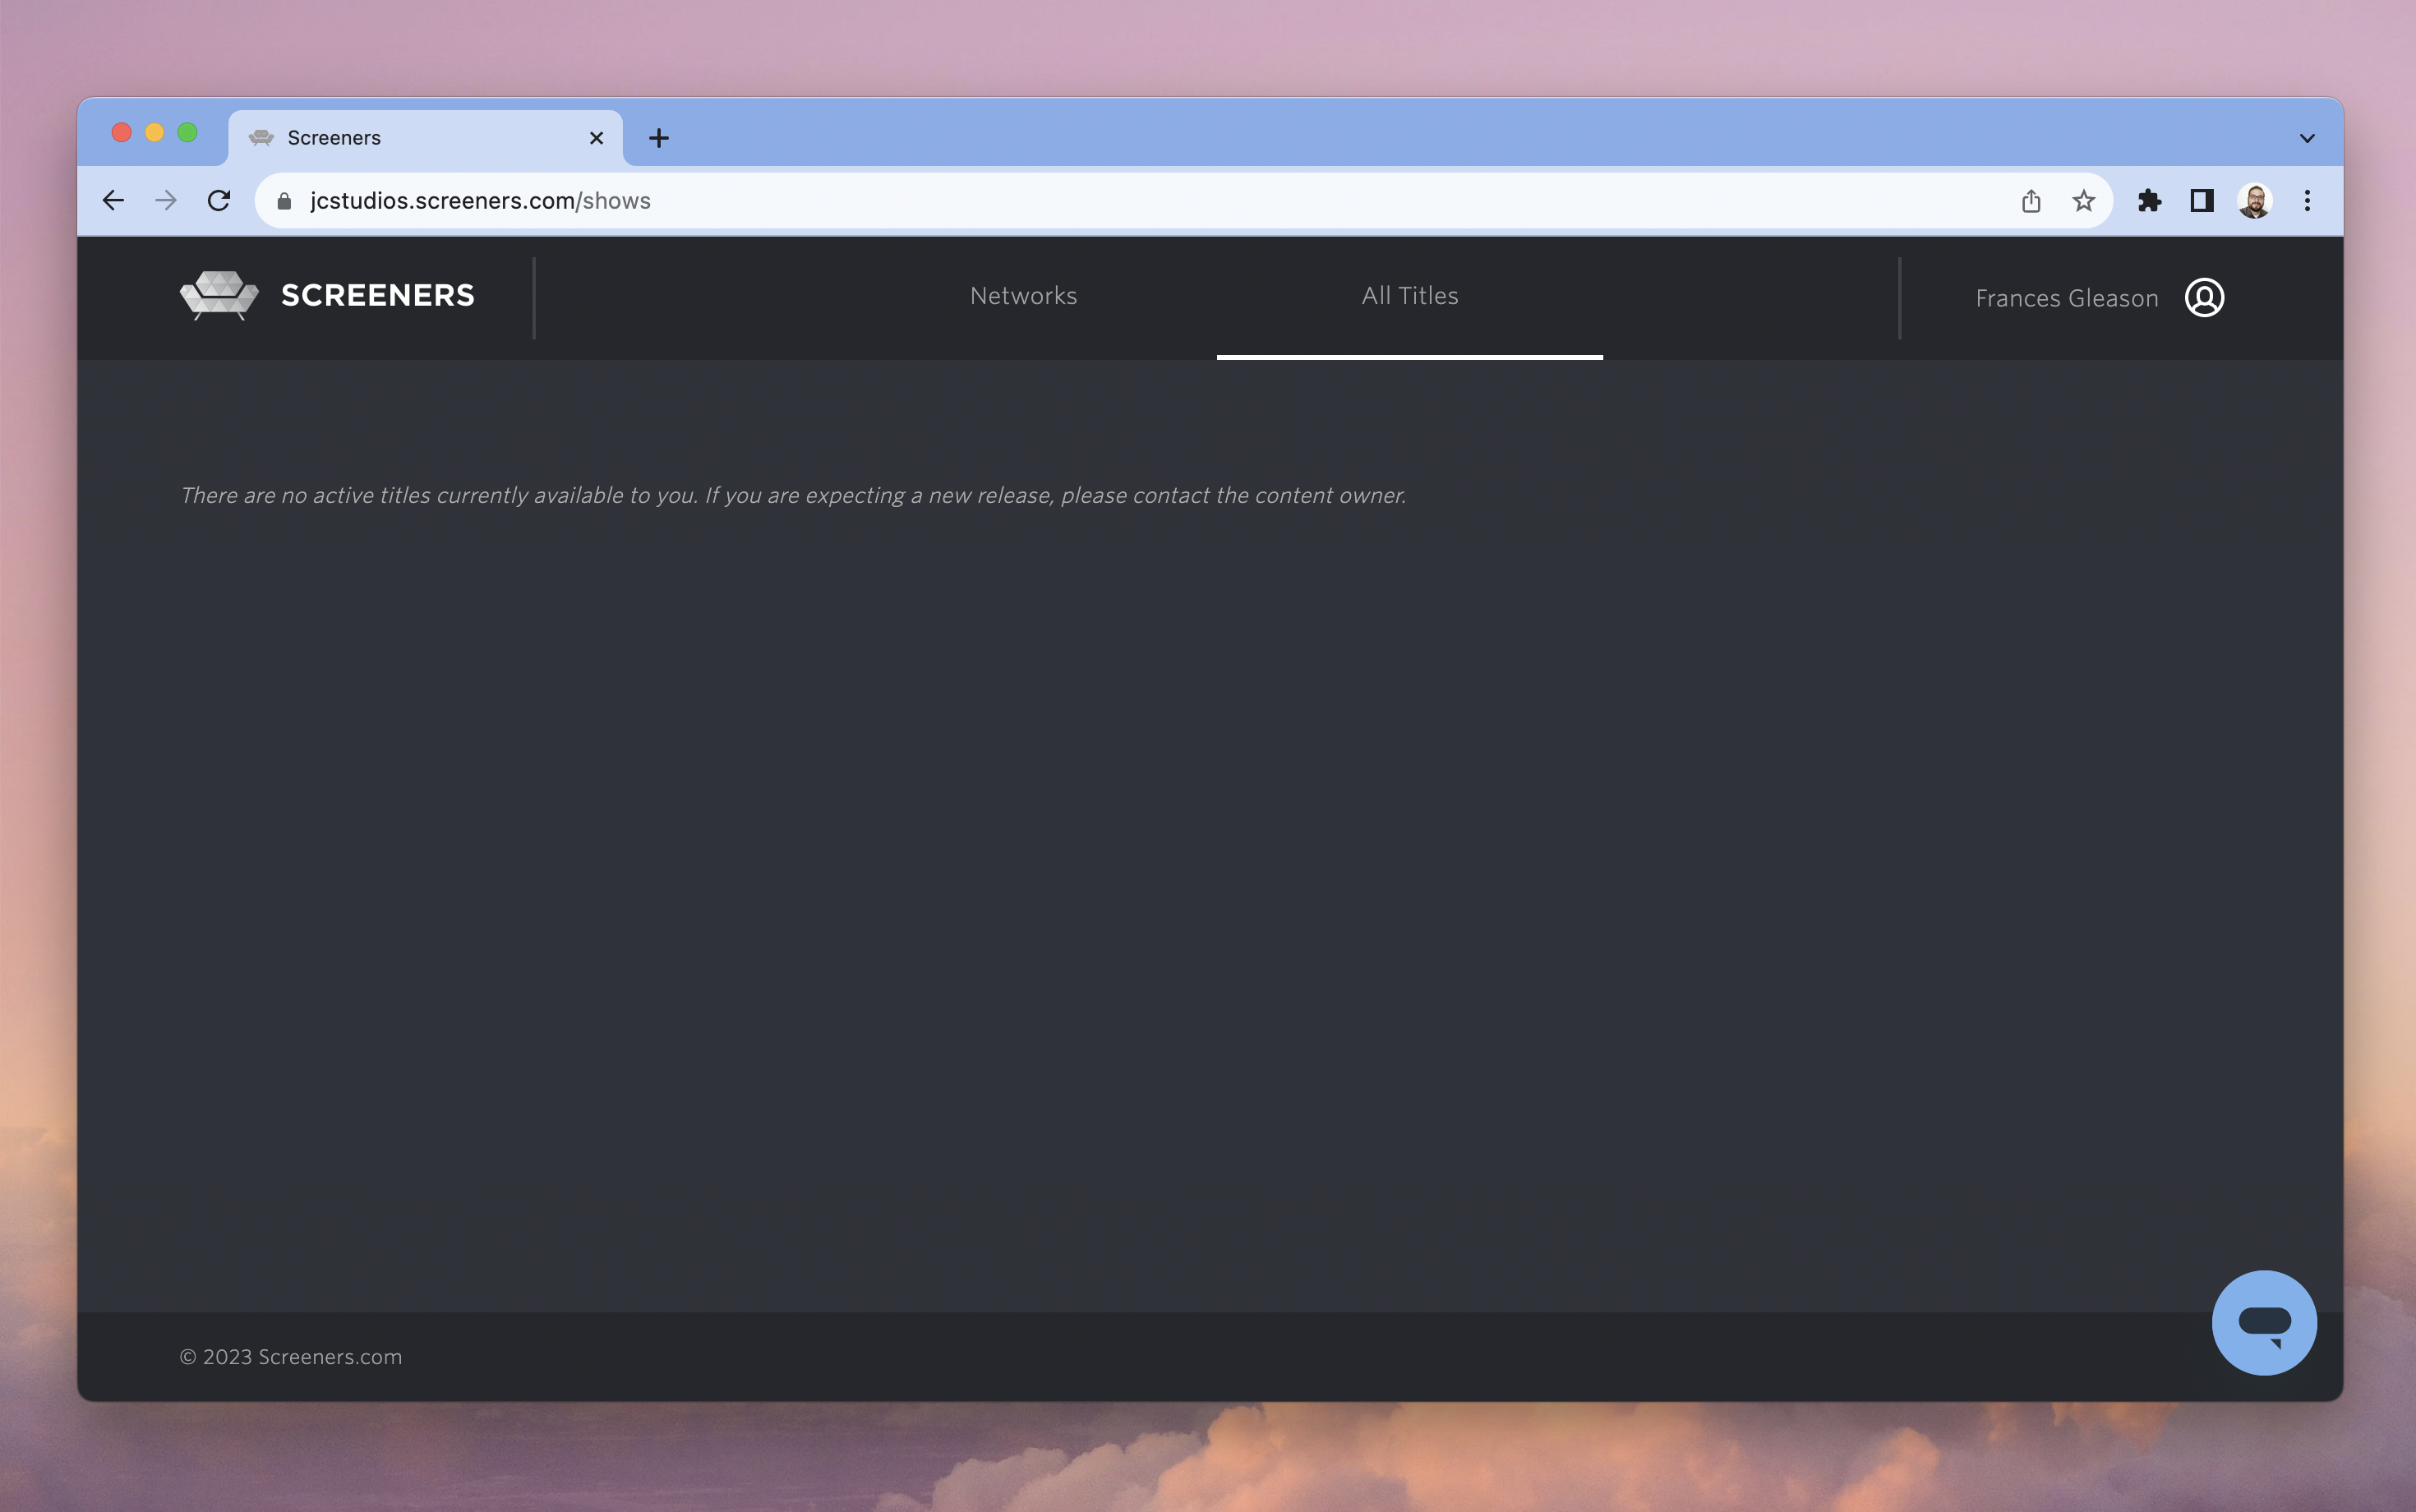Click the Chrome profile avatar
This screenshot has height=1512, width=2416.
tap(2255, 200)
